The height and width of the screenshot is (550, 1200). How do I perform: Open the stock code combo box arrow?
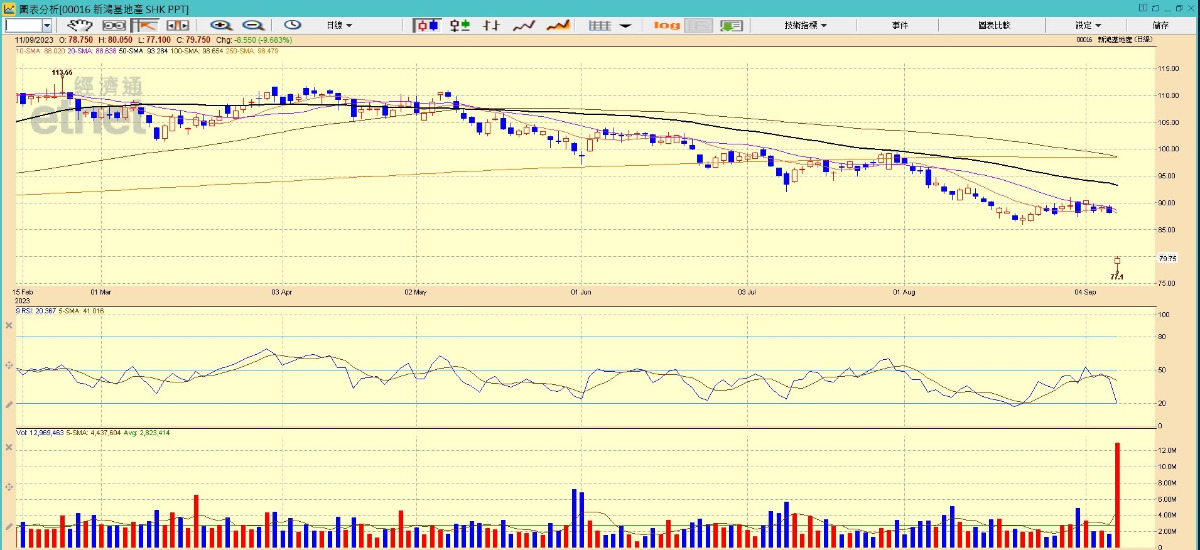click(x=46, y=25)
